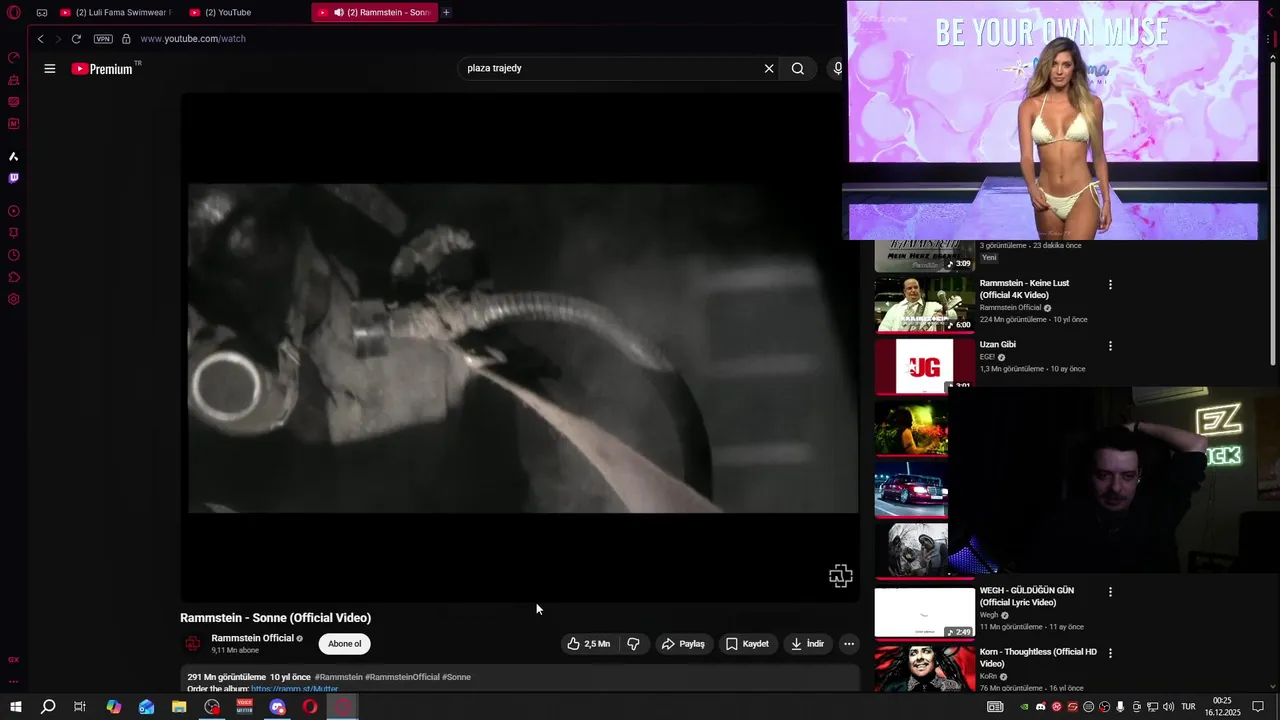Dislike the video

coord(633,644)
